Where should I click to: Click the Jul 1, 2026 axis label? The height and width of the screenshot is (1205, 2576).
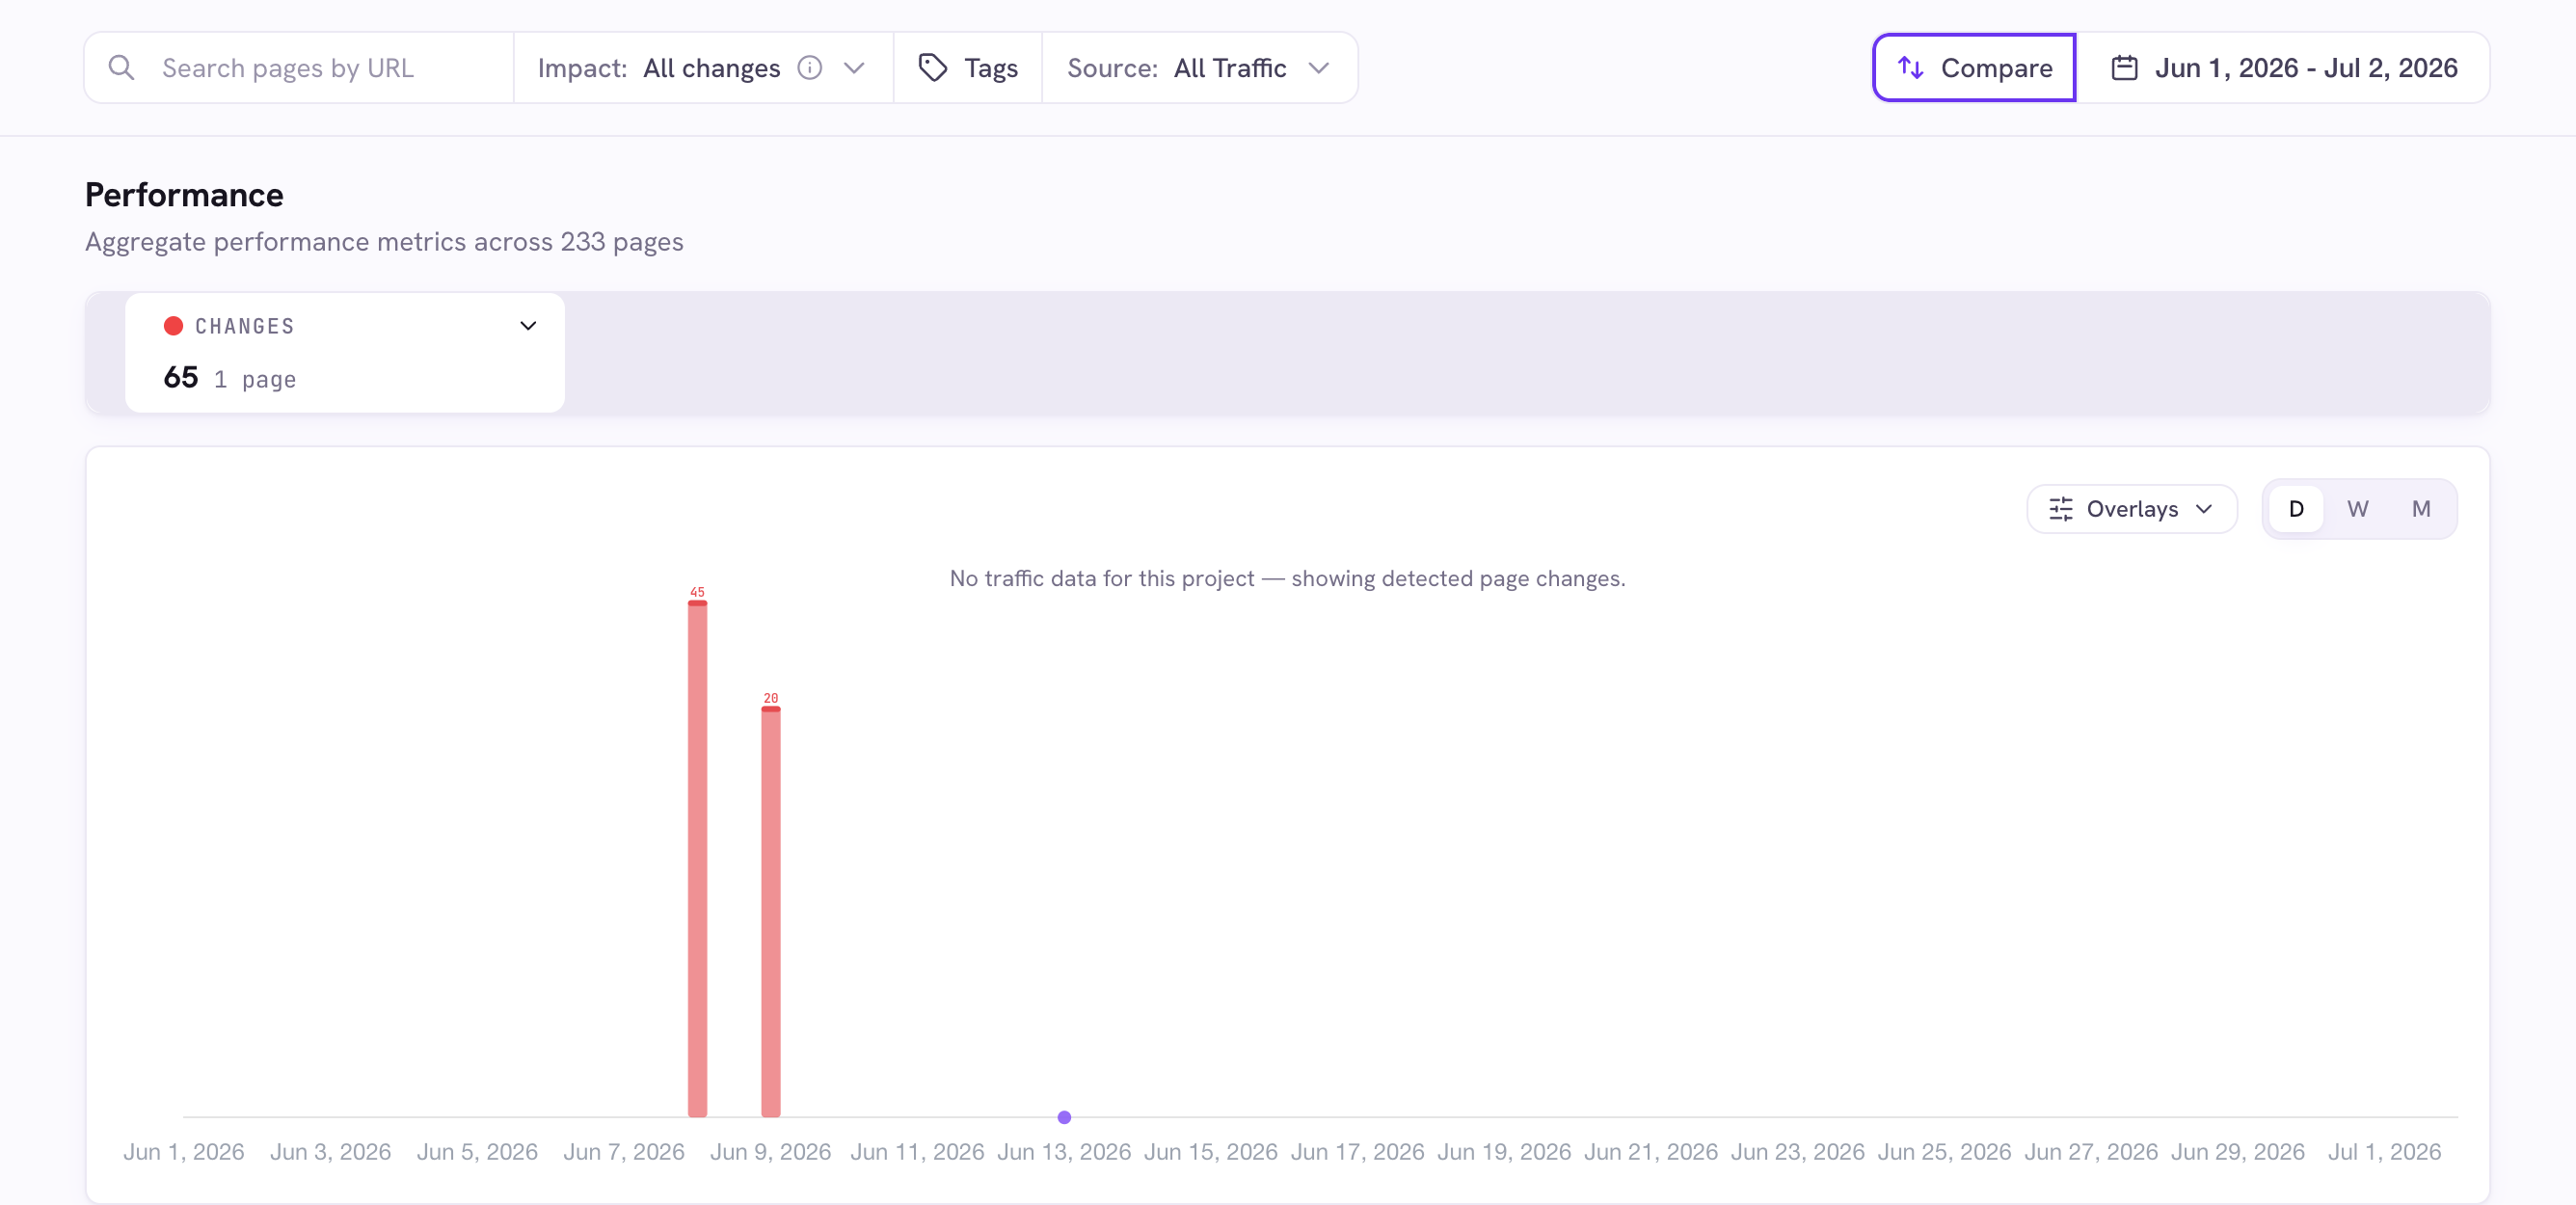point(2384,1152)
